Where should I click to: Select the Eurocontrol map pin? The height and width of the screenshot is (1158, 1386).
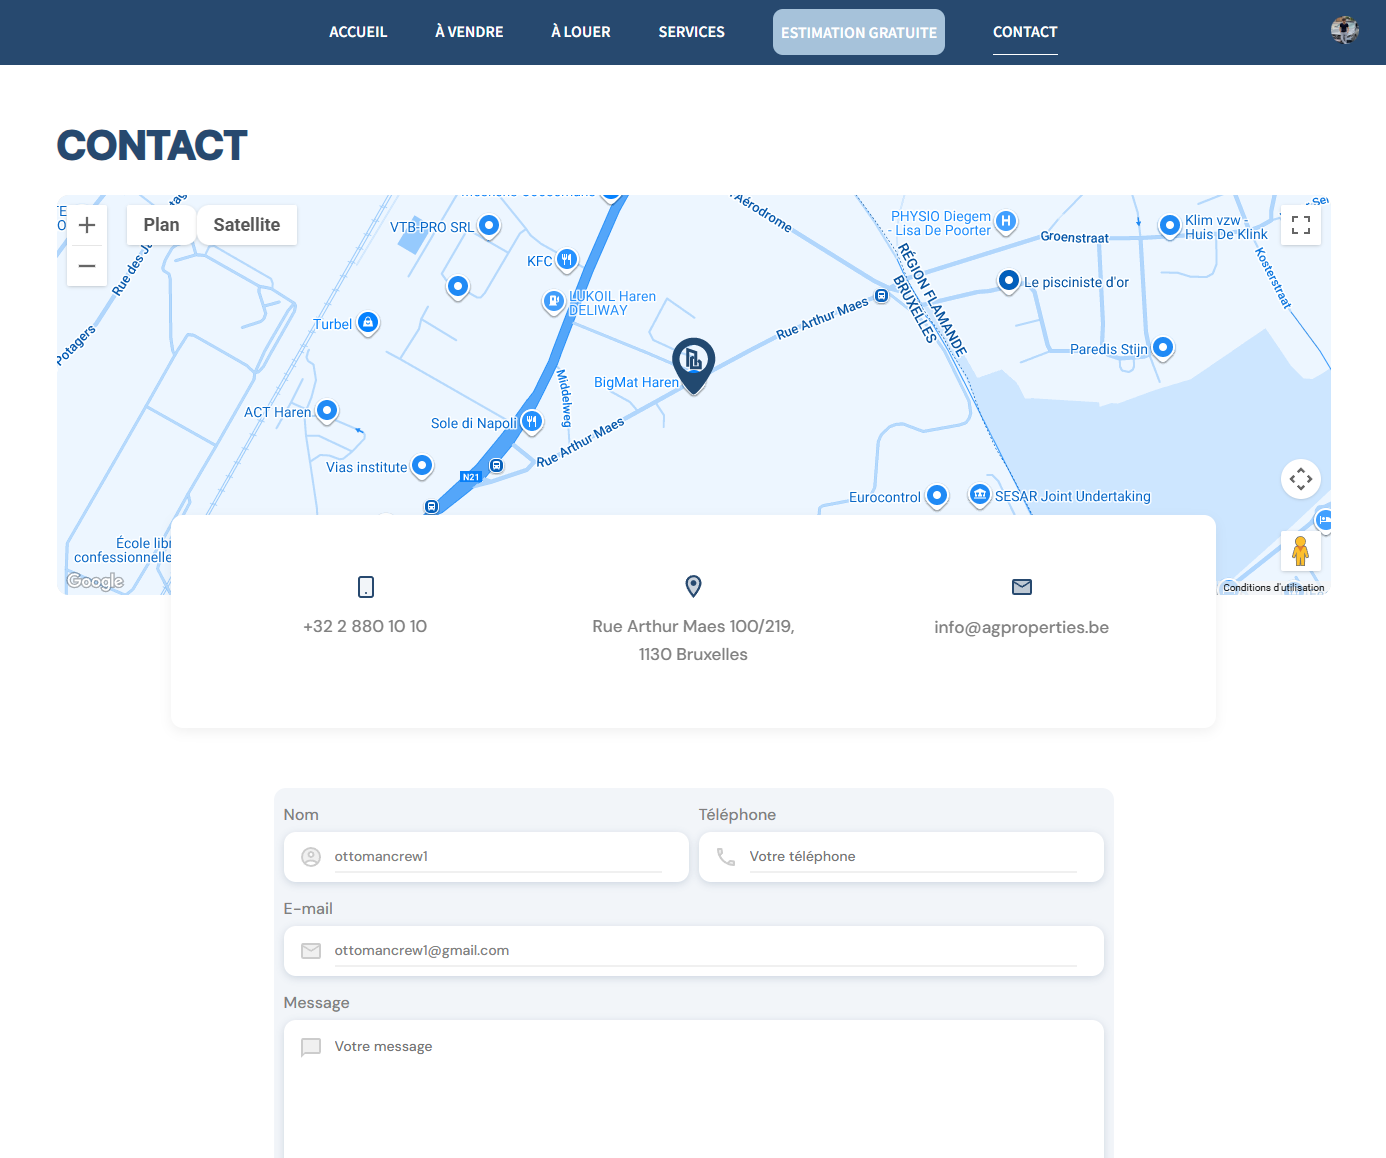pos(936,495)
